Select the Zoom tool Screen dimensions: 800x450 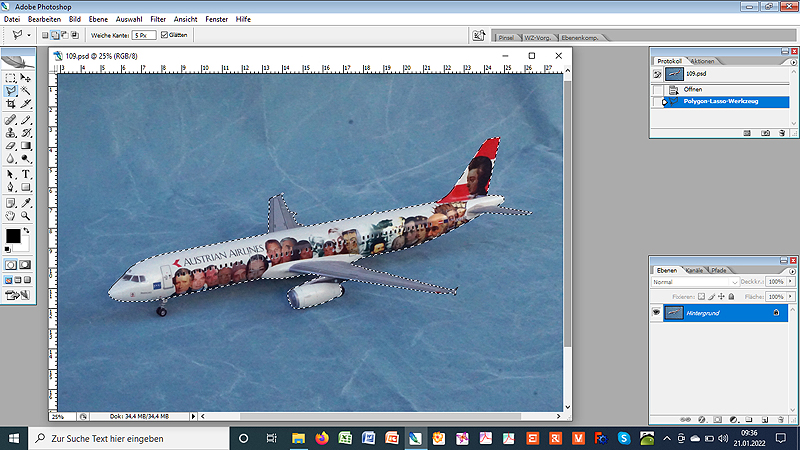tap(26, 216)
